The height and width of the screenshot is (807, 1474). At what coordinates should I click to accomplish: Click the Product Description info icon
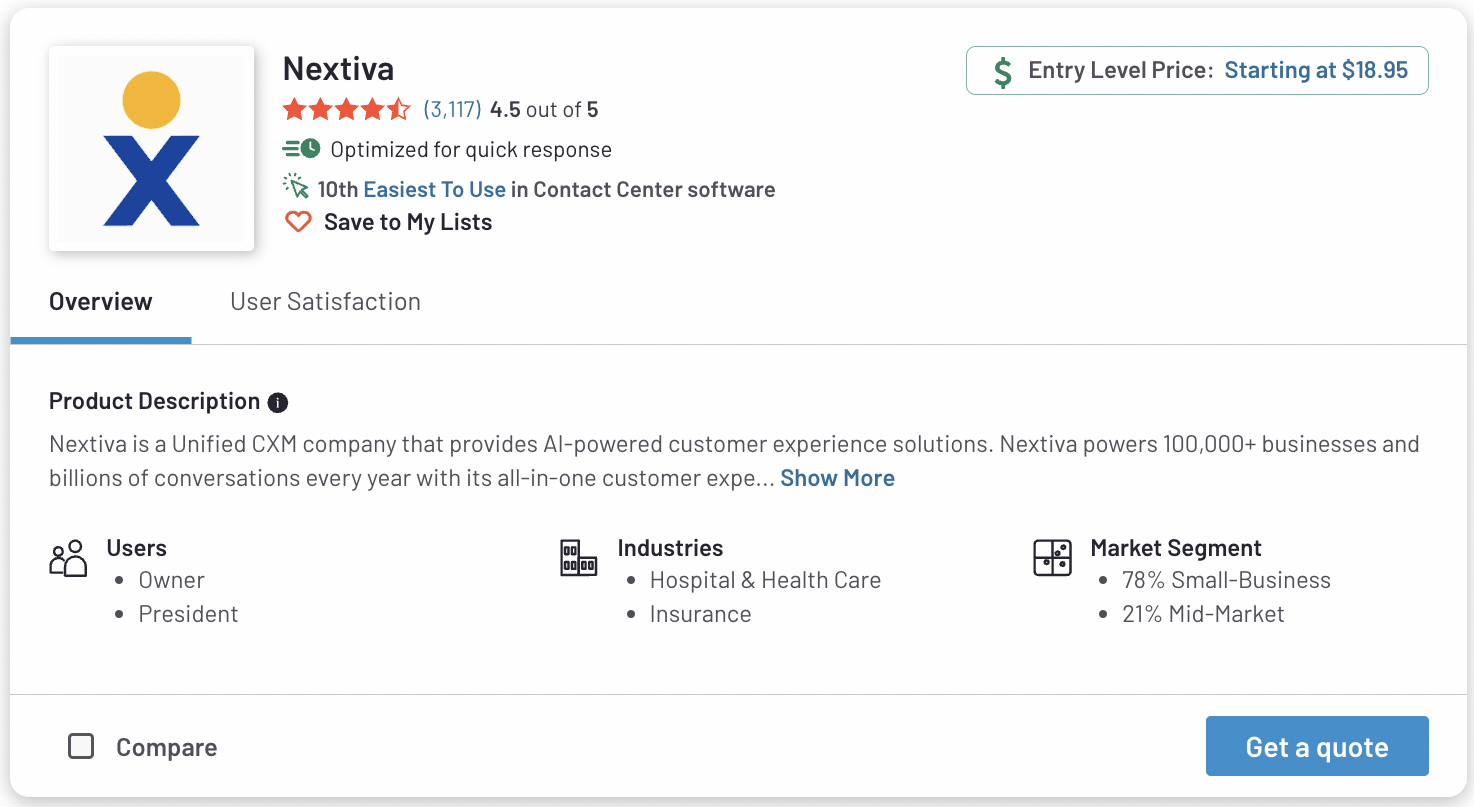point(278,402)
